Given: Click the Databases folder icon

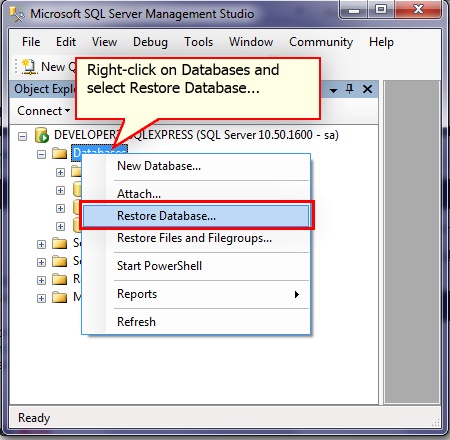Looking at the screenshot, I should pyautogui.click(x=60, y=154).
